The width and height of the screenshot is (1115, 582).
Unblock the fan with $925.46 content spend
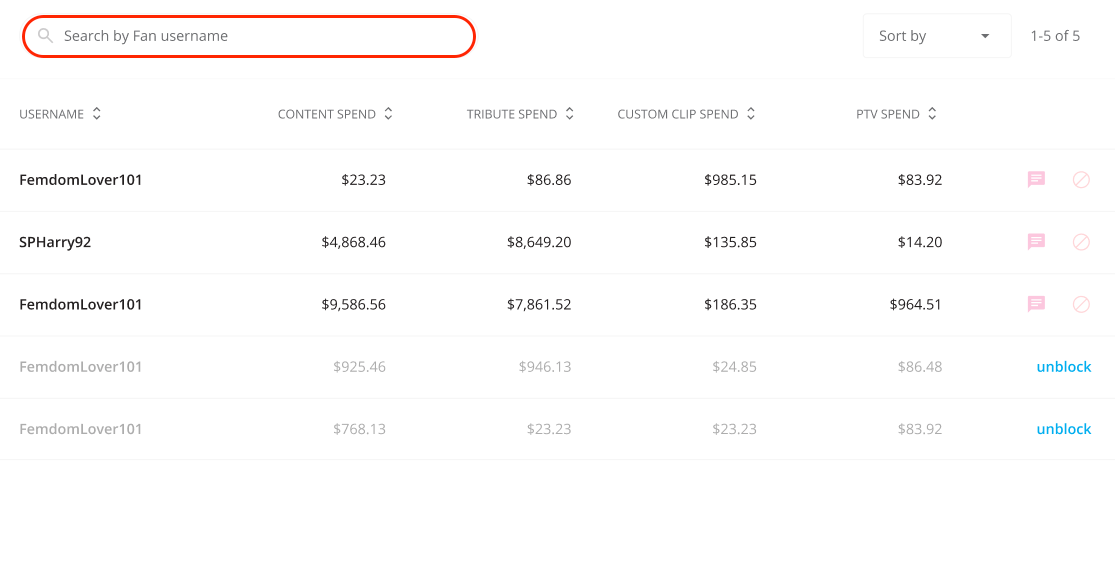point(1064,366)
